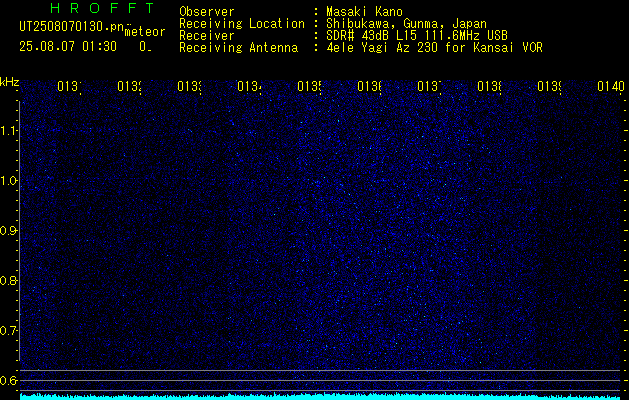Select the file name UT2508070130
Viewport: 629px width, 400px height.
[72, 26]
